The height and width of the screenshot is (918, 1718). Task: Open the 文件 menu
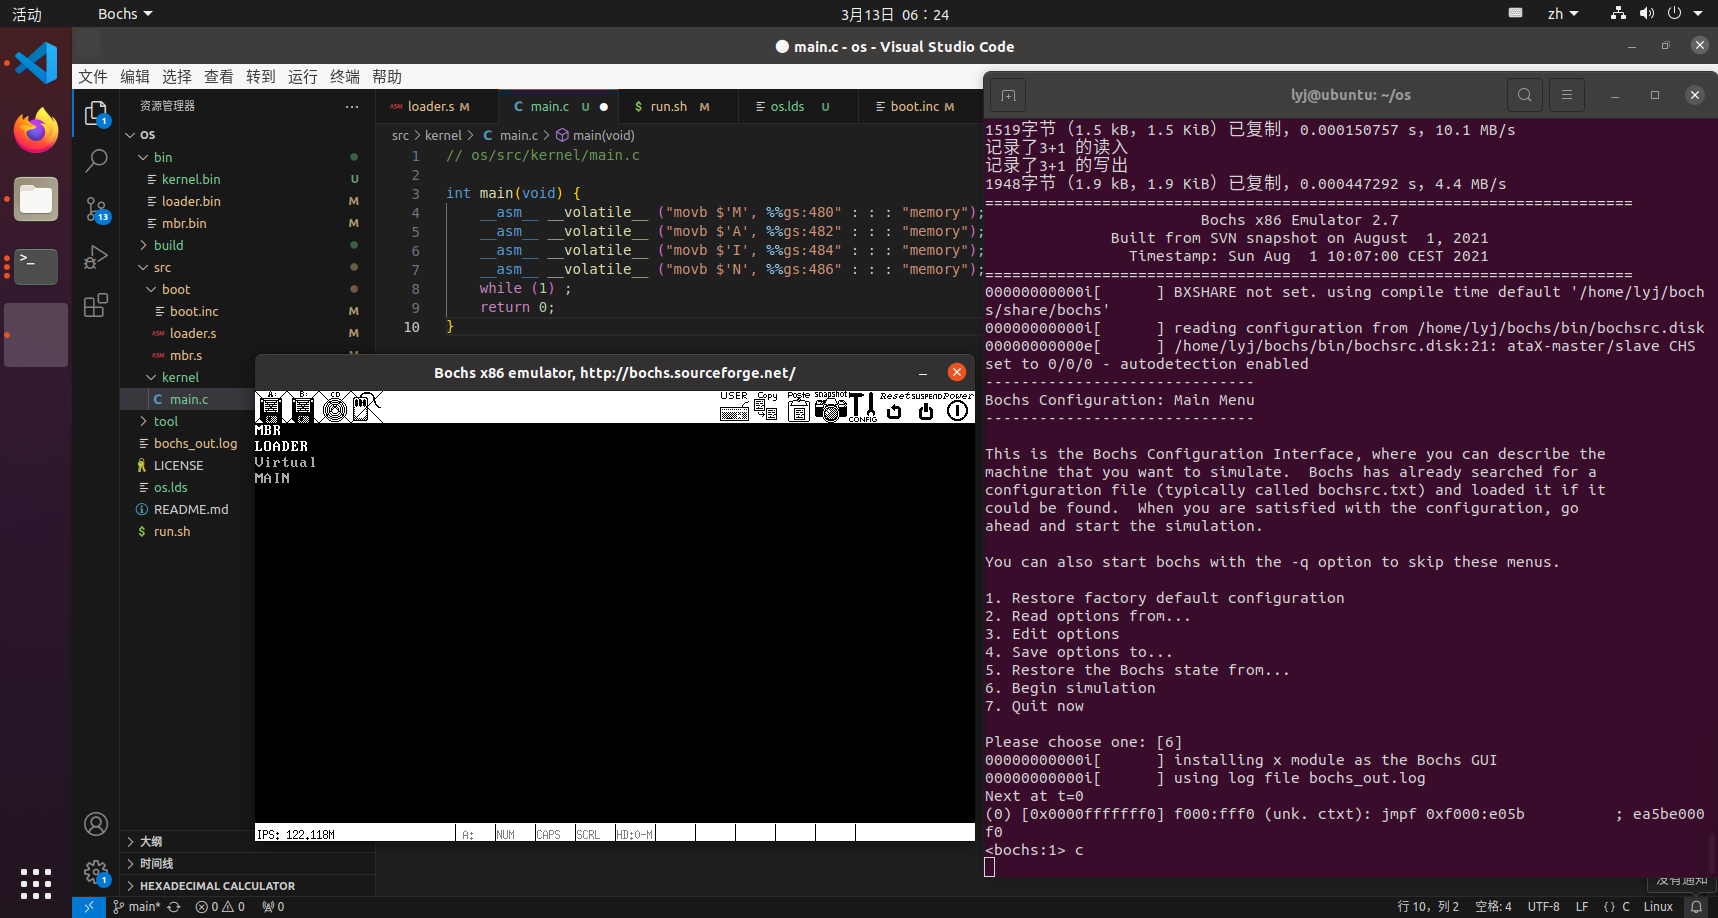pos(93,77)
